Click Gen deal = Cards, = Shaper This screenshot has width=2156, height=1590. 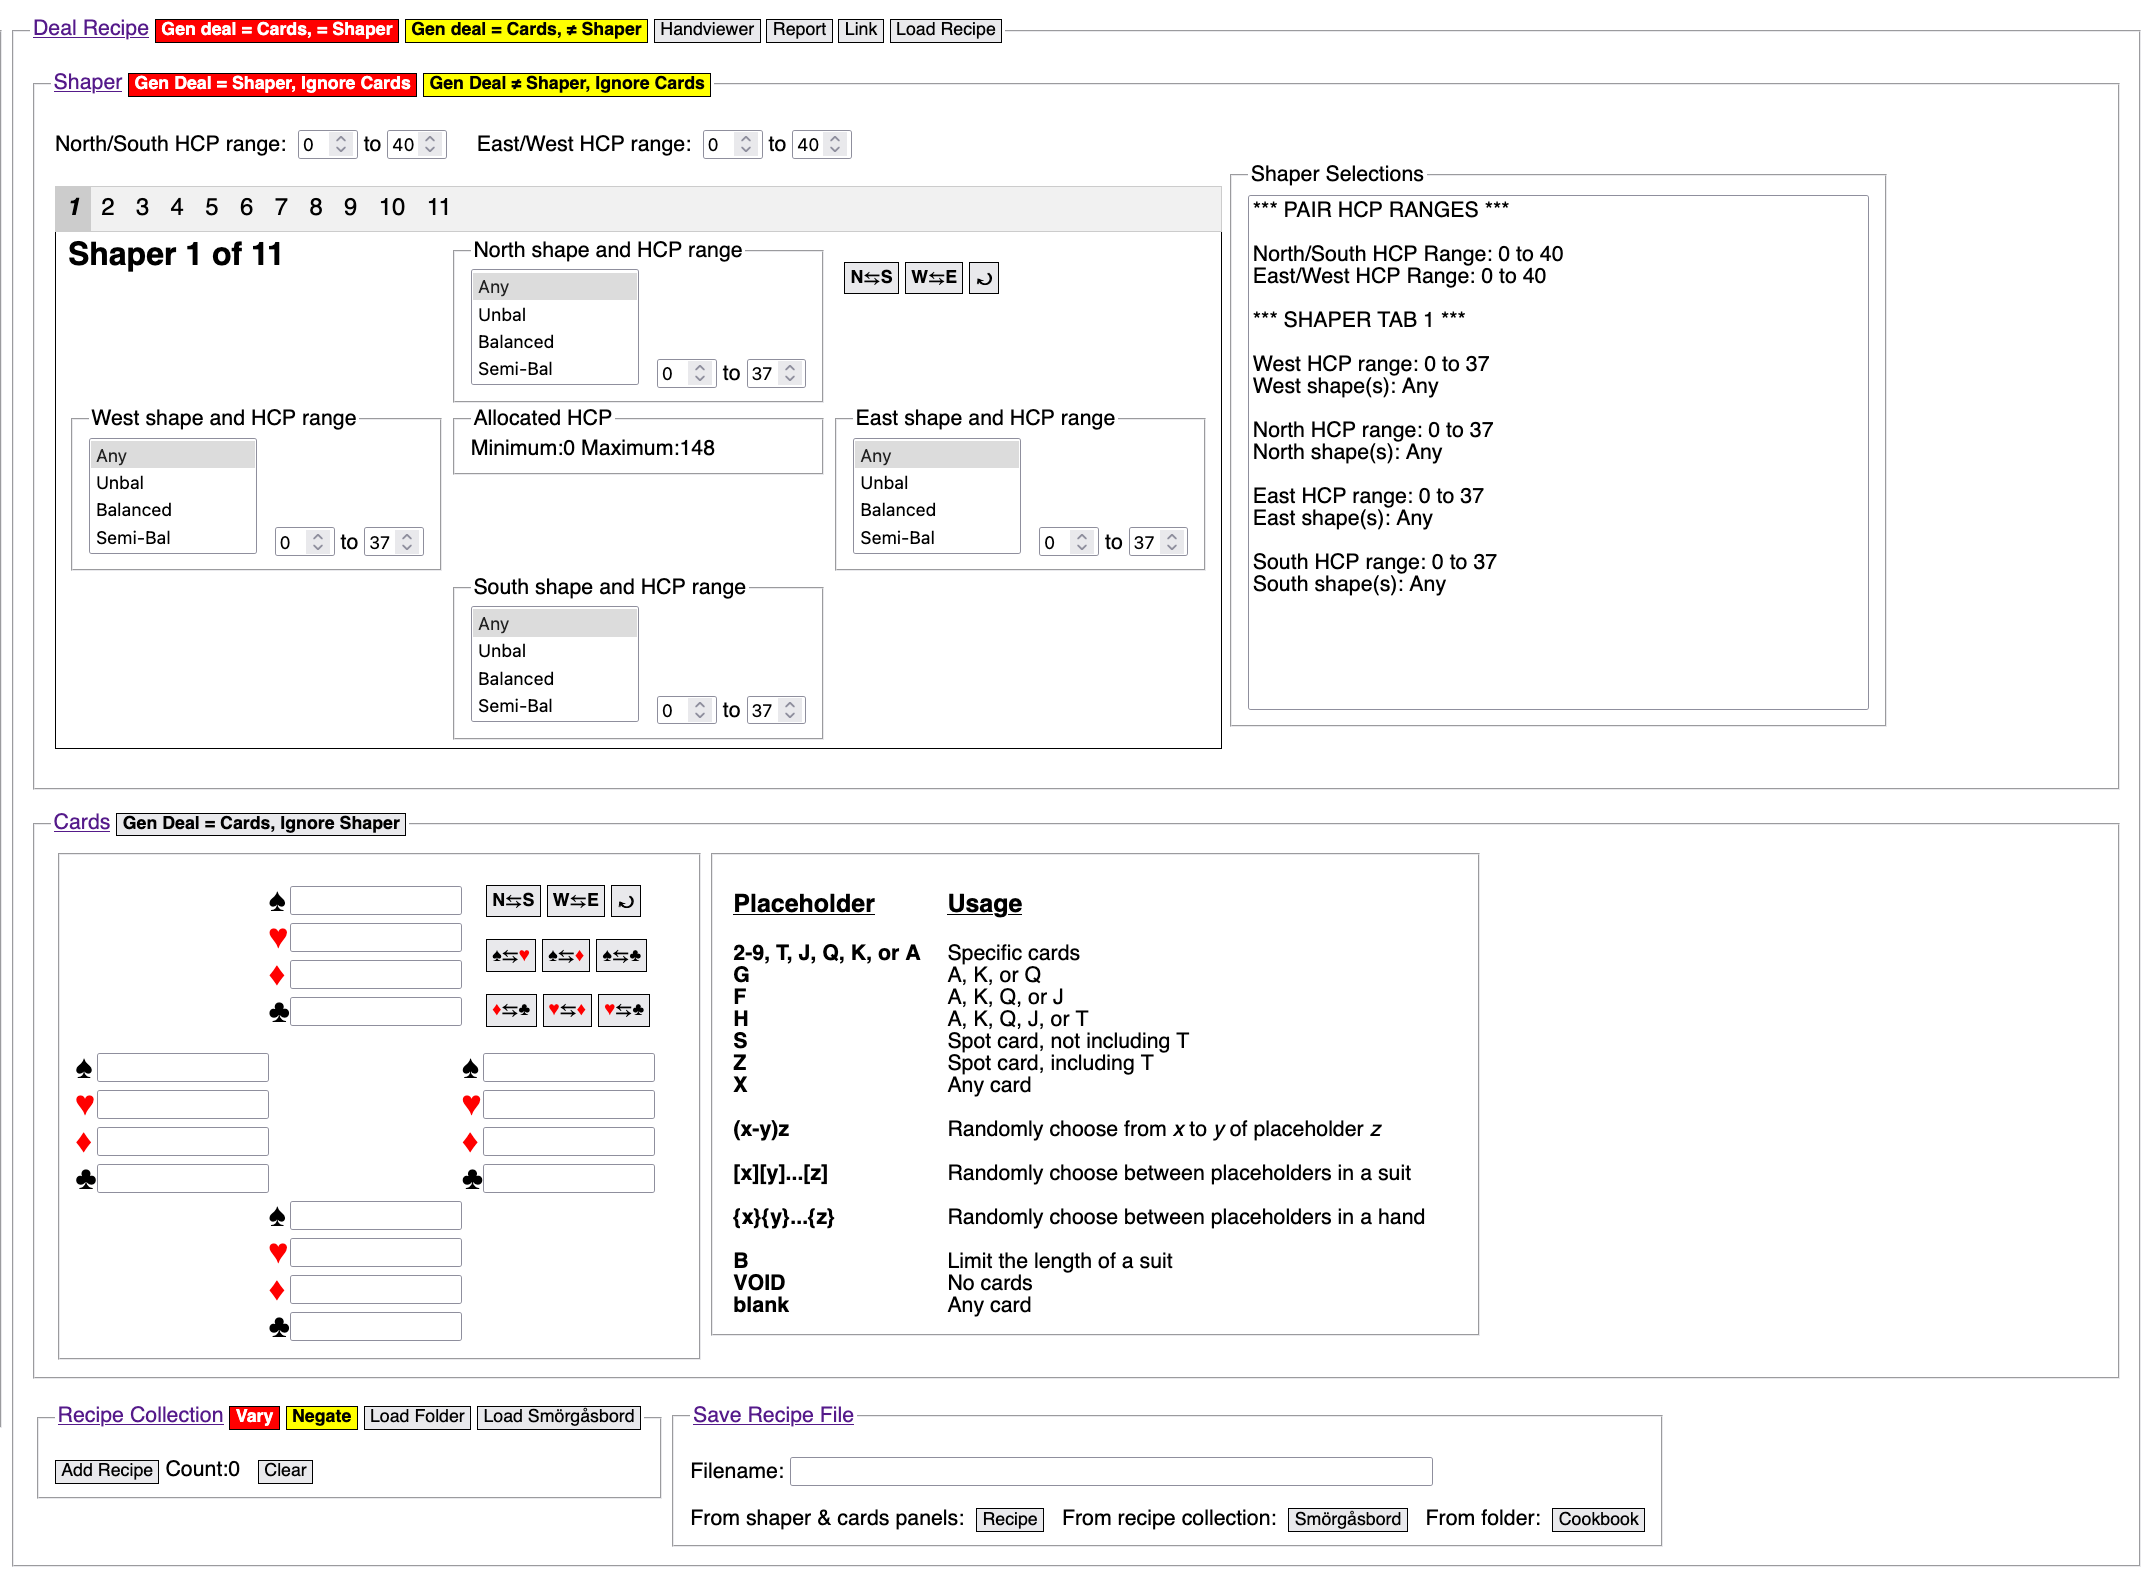[277, 30]
